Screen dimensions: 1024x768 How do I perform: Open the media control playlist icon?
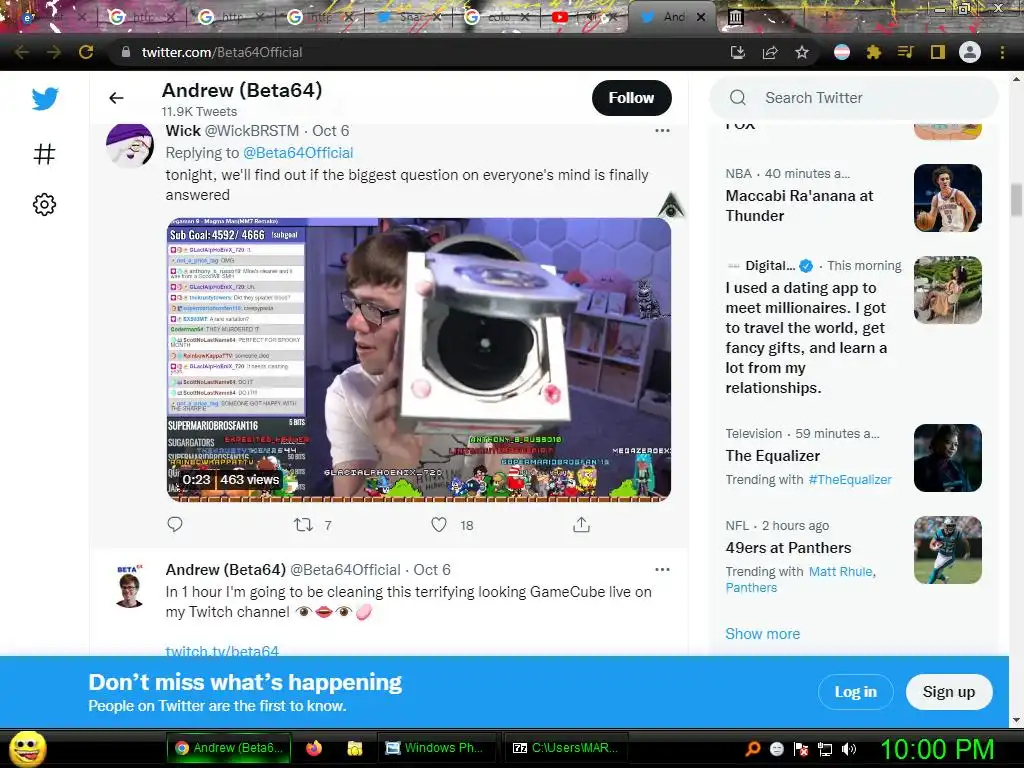coord(906,52)
